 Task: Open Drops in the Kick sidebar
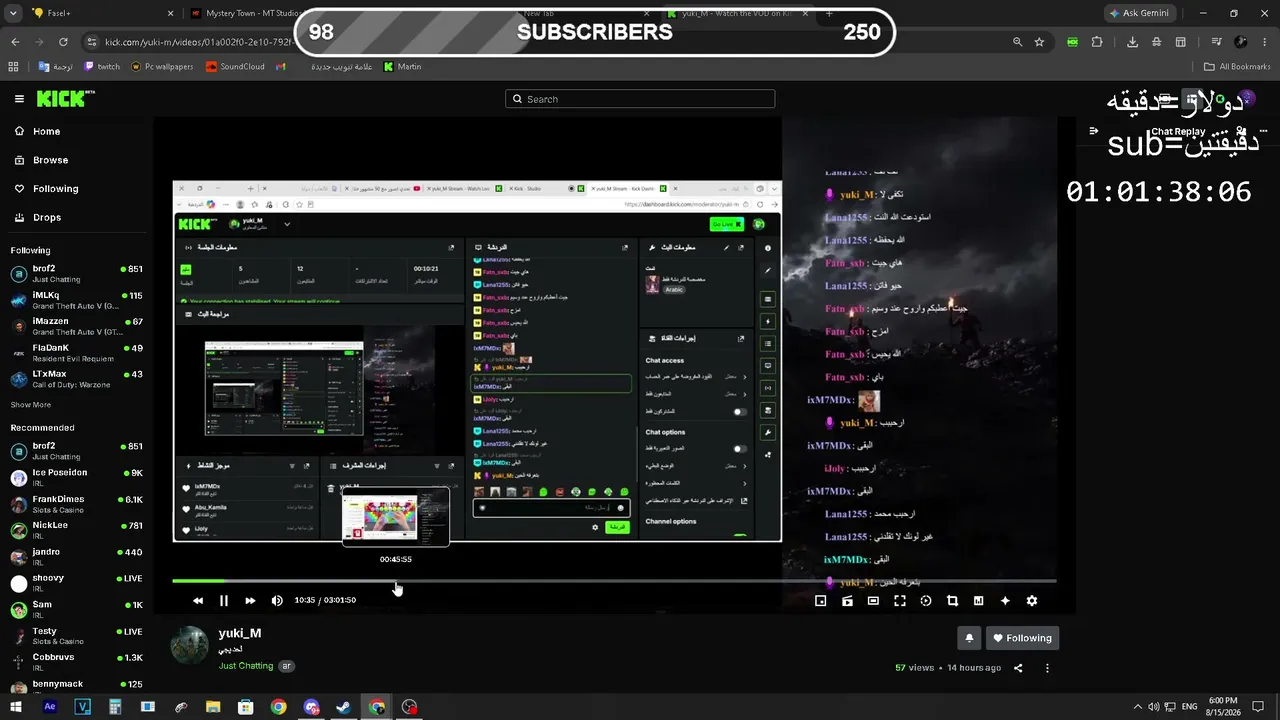pyautogui.click(x=46, y=217)
